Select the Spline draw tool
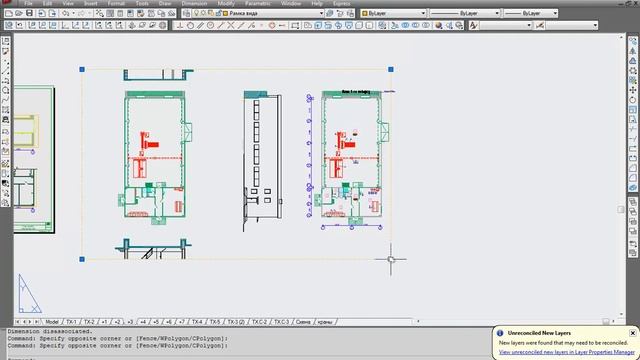640x360 pixels. pos(5,100)
